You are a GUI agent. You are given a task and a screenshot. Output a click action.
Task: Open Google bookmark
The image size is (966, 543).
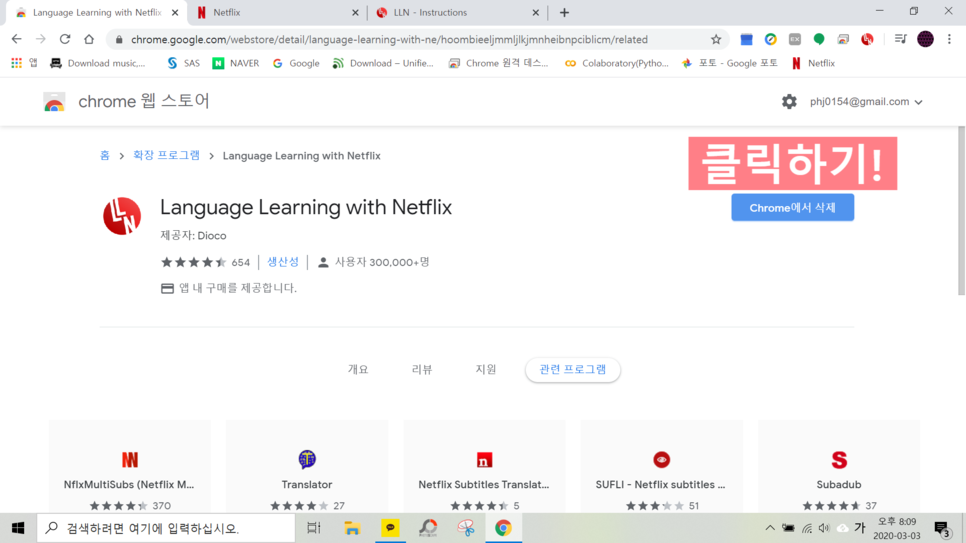(296, 63)
